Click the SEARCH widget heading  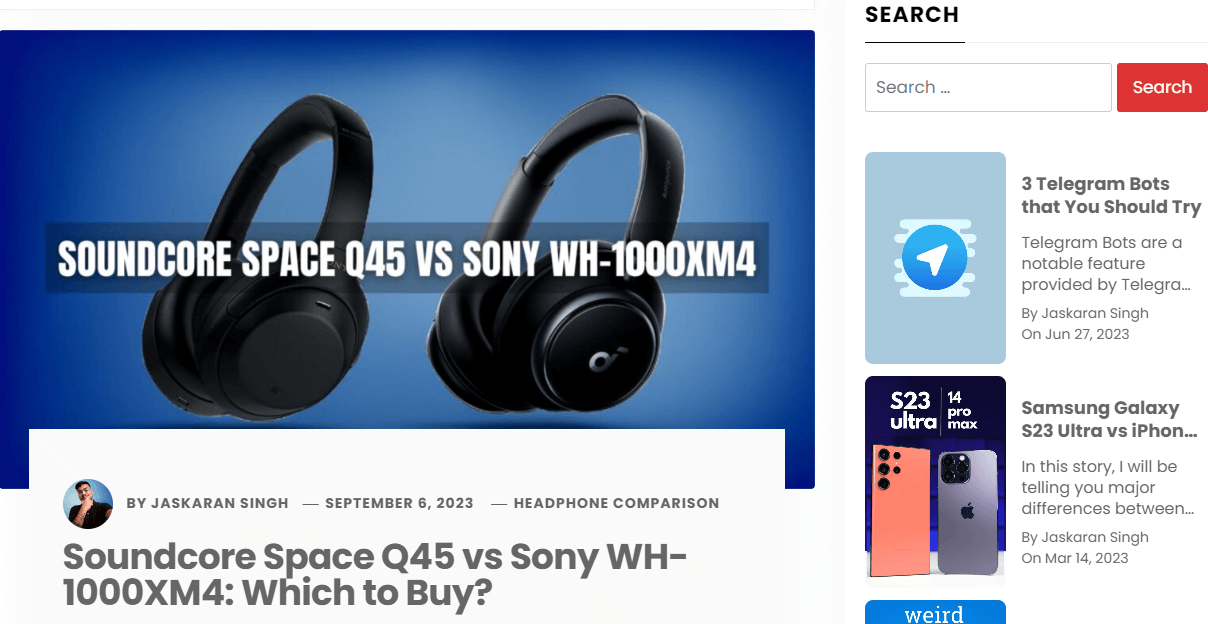click(x=912, y=15)
